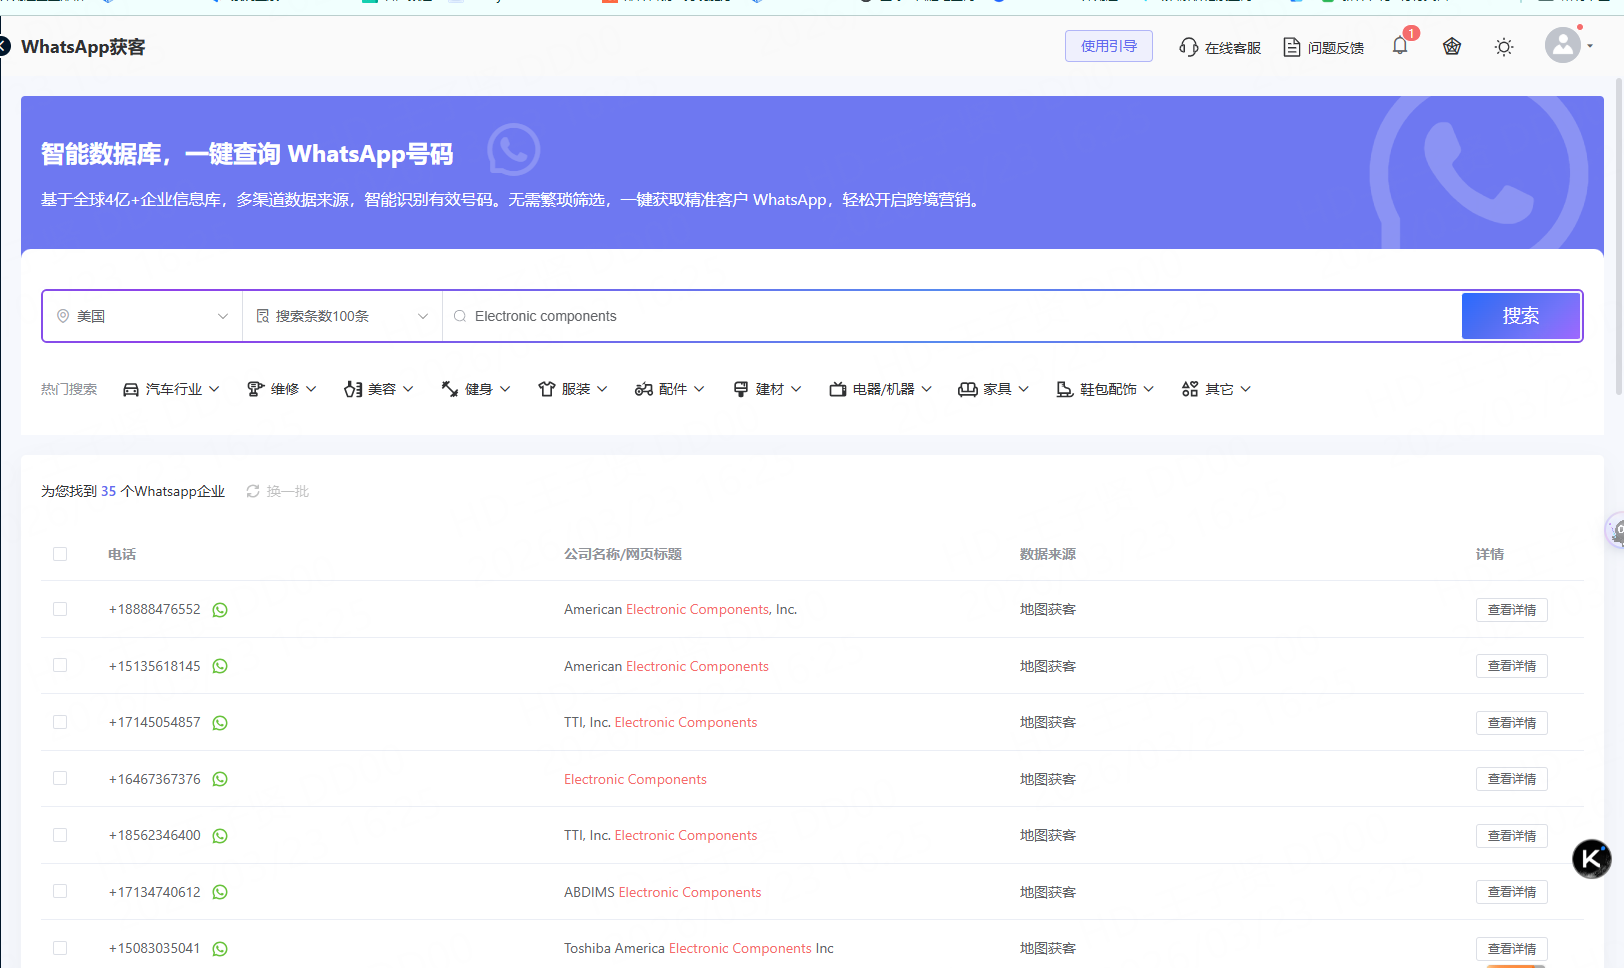The image size is (1624, 968).
Task: Open the 电器/机器 category menu
Action: click(880, 389)
